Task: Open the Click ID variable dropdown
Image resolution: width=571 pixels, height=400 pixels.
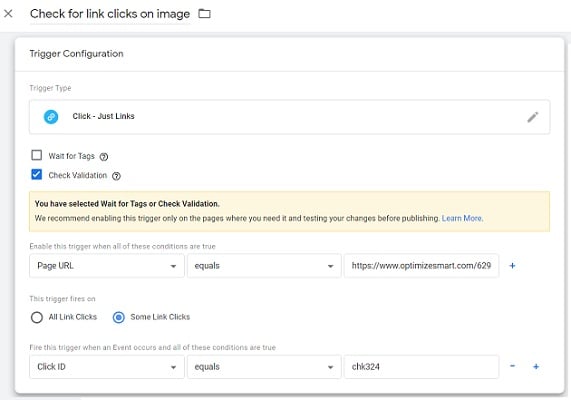Action: click(107, 367)
